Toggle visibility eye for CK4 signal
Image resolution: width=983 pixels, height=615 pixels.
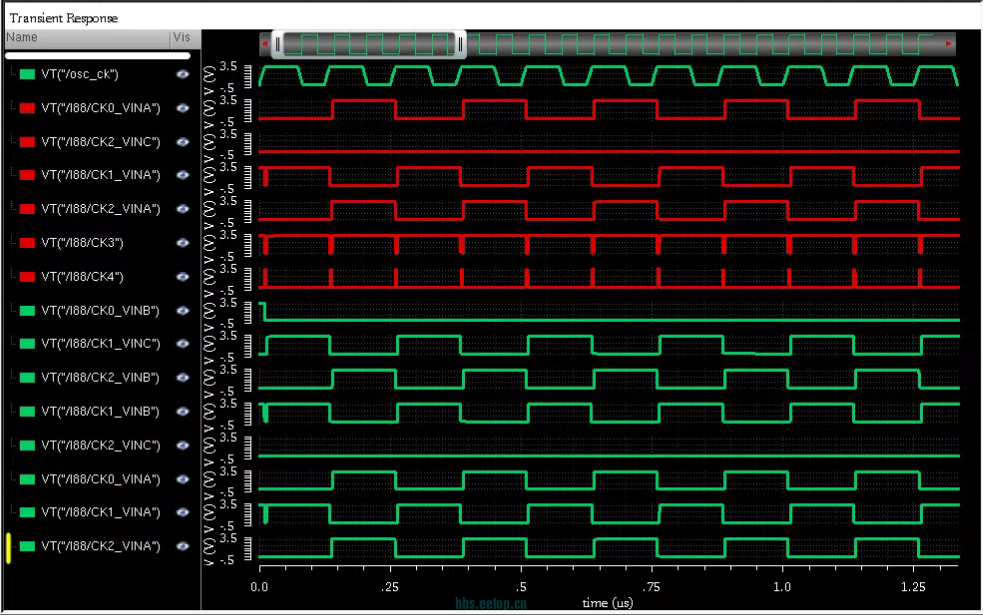point(182,277)
